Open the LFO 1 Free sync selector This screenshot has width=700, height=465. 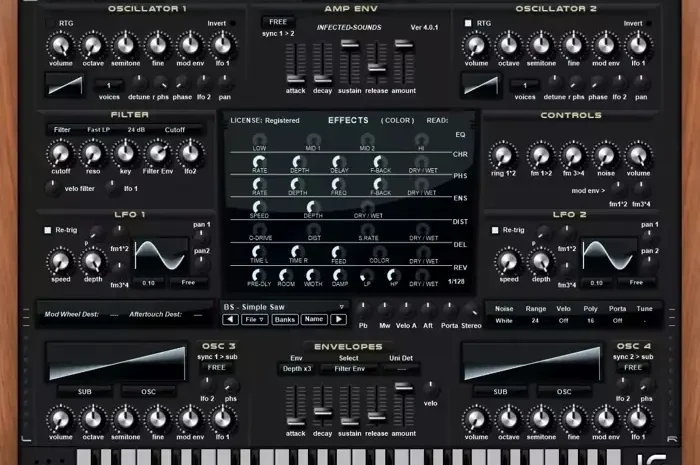pyautogui.click(x=188, y=282)
